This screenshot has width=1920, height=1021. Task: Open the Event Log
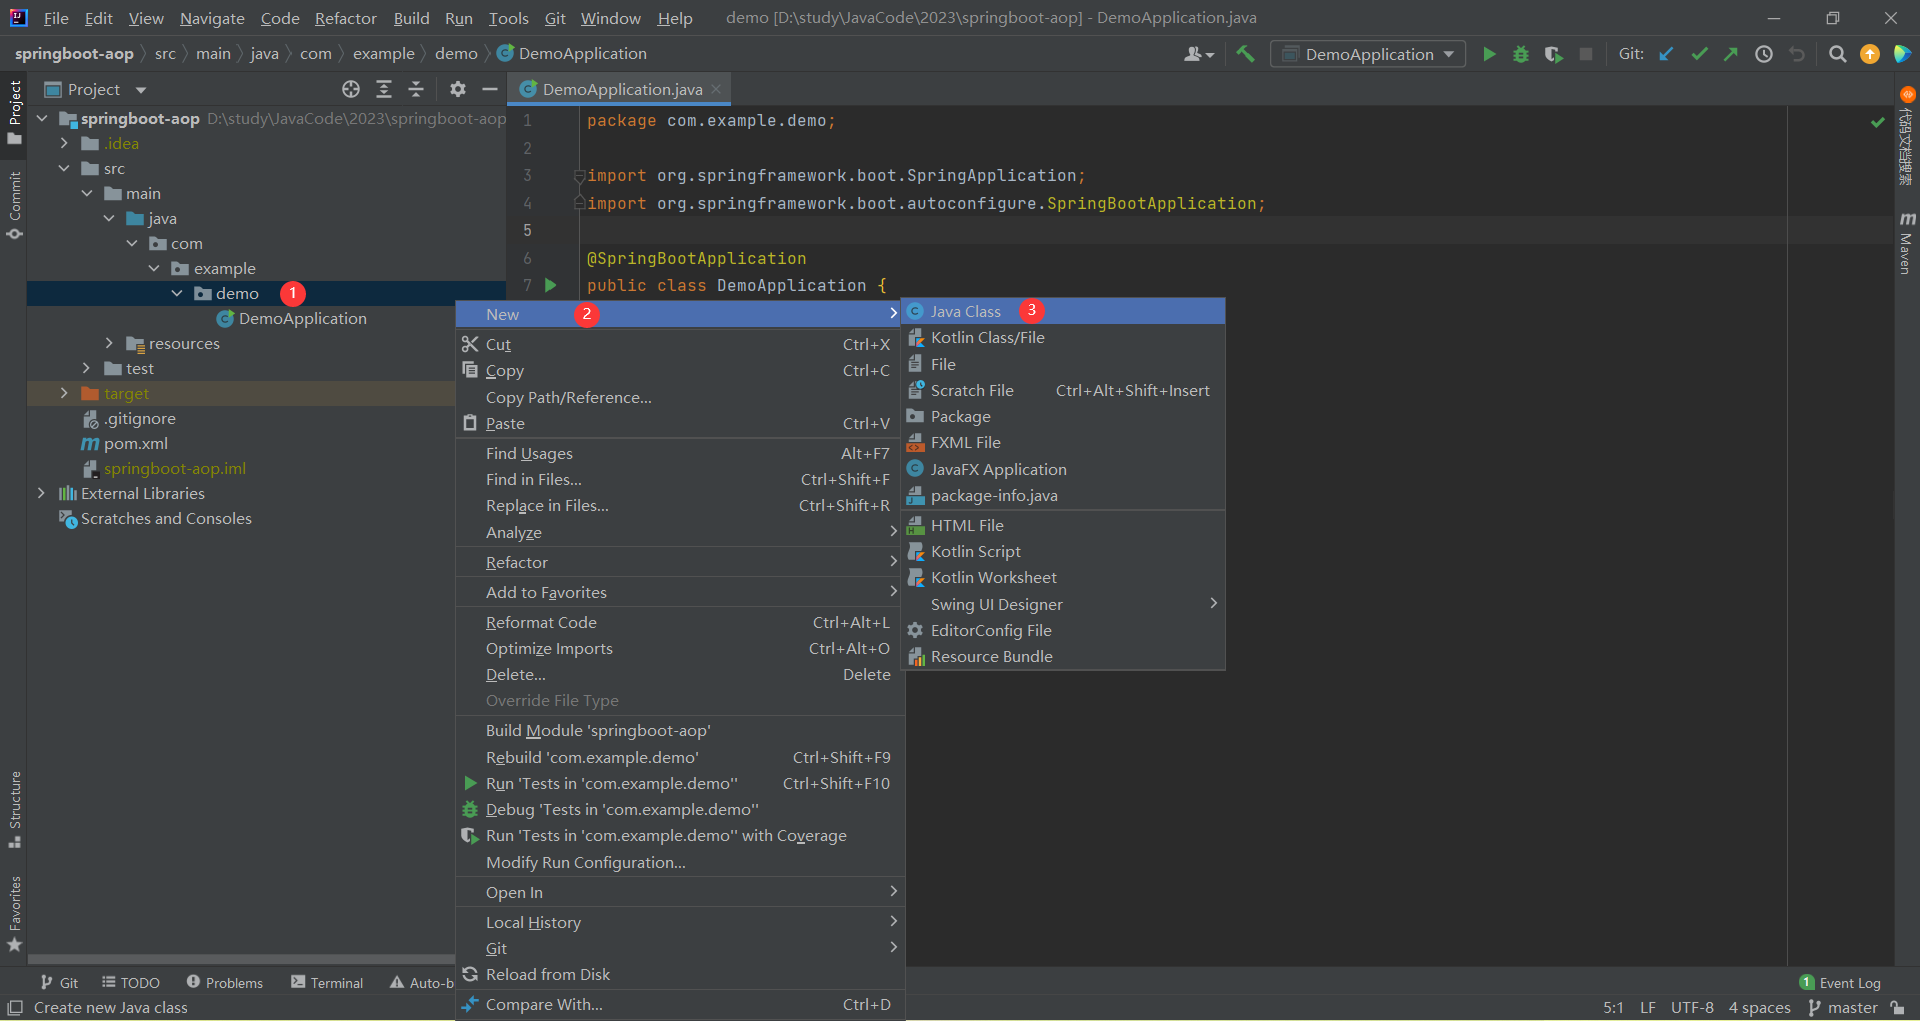[1840, 983]
